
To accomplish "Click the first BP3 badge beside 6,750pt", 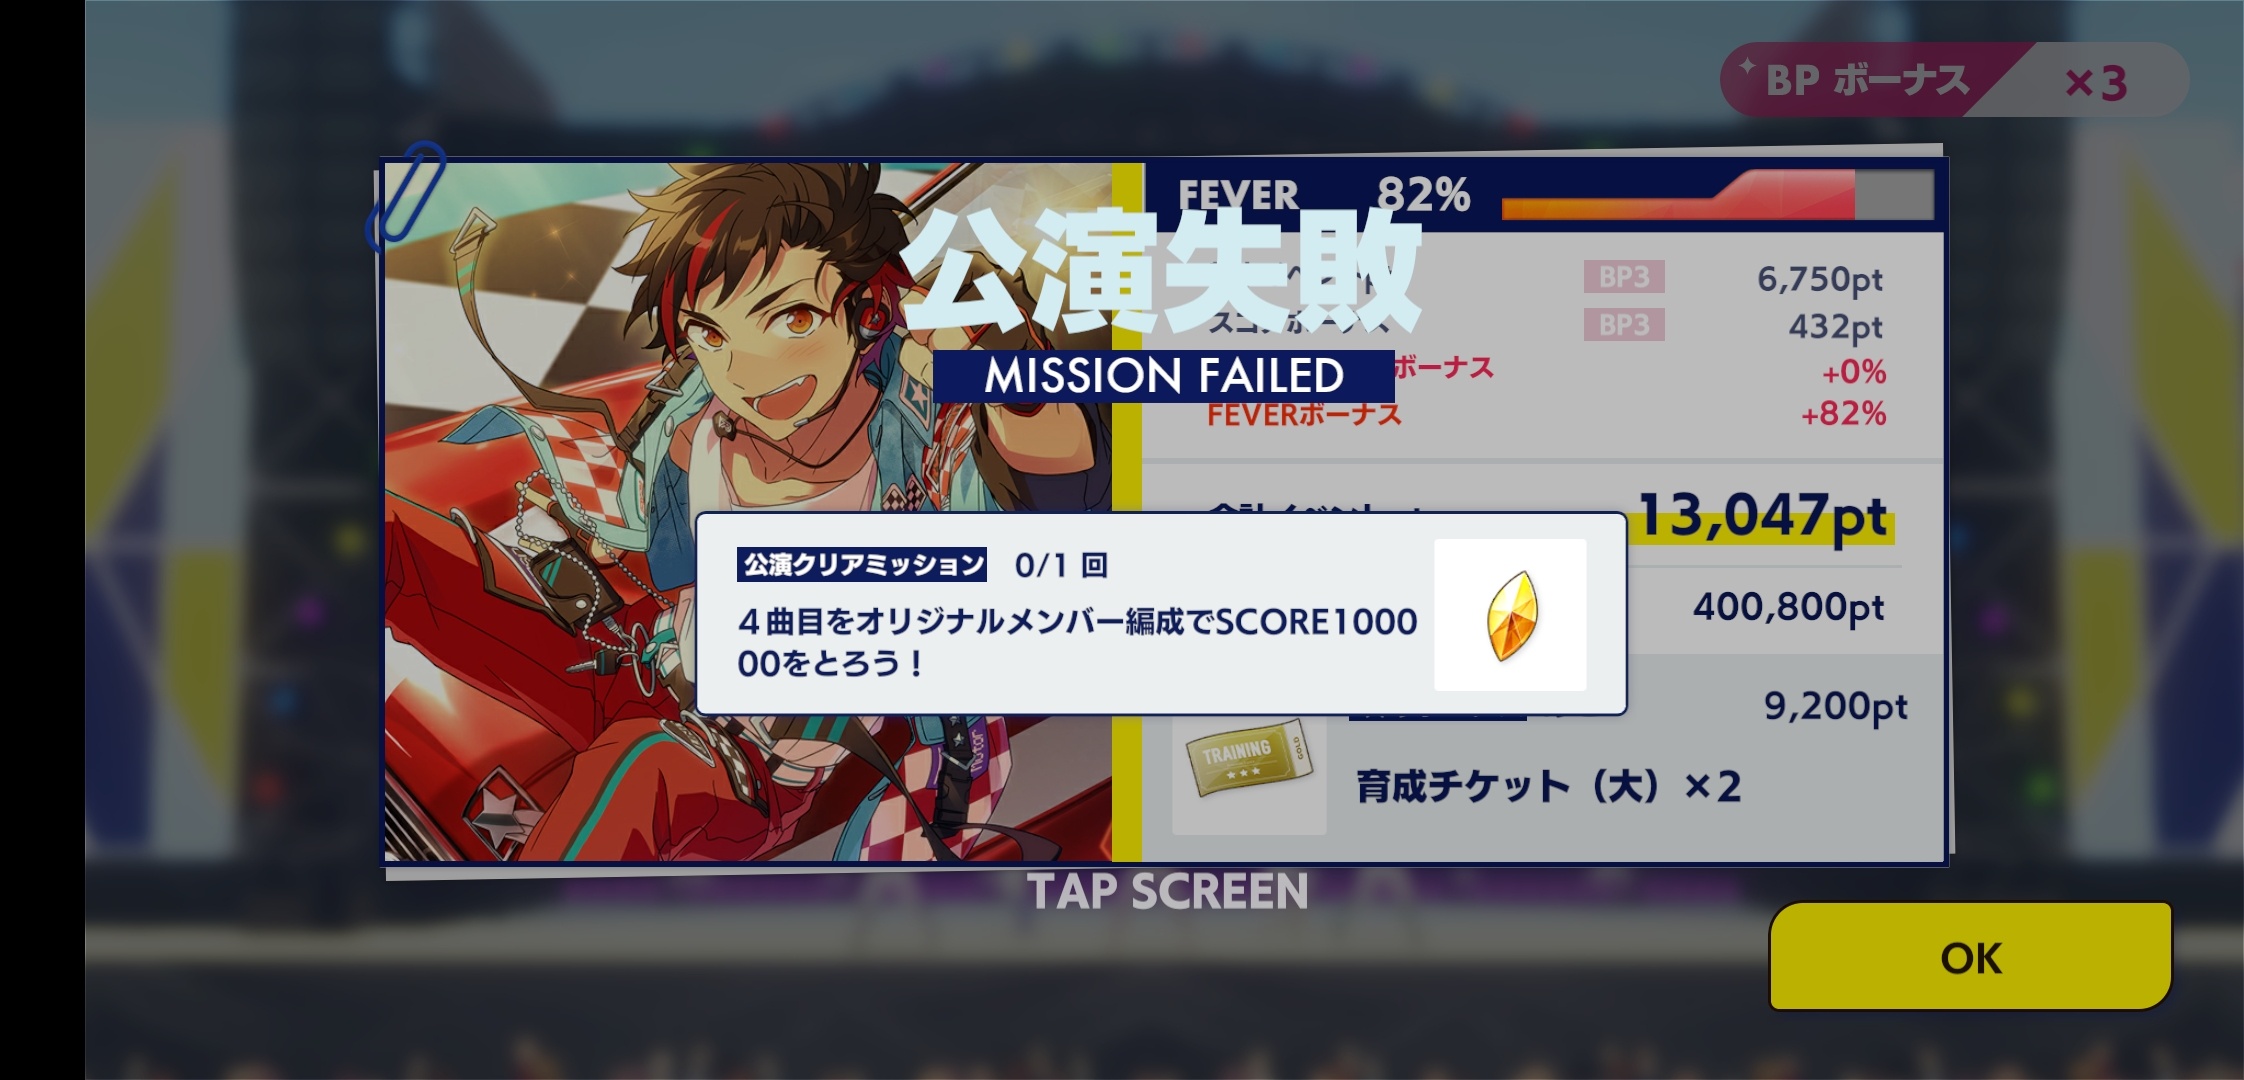I will point(1624,277).
